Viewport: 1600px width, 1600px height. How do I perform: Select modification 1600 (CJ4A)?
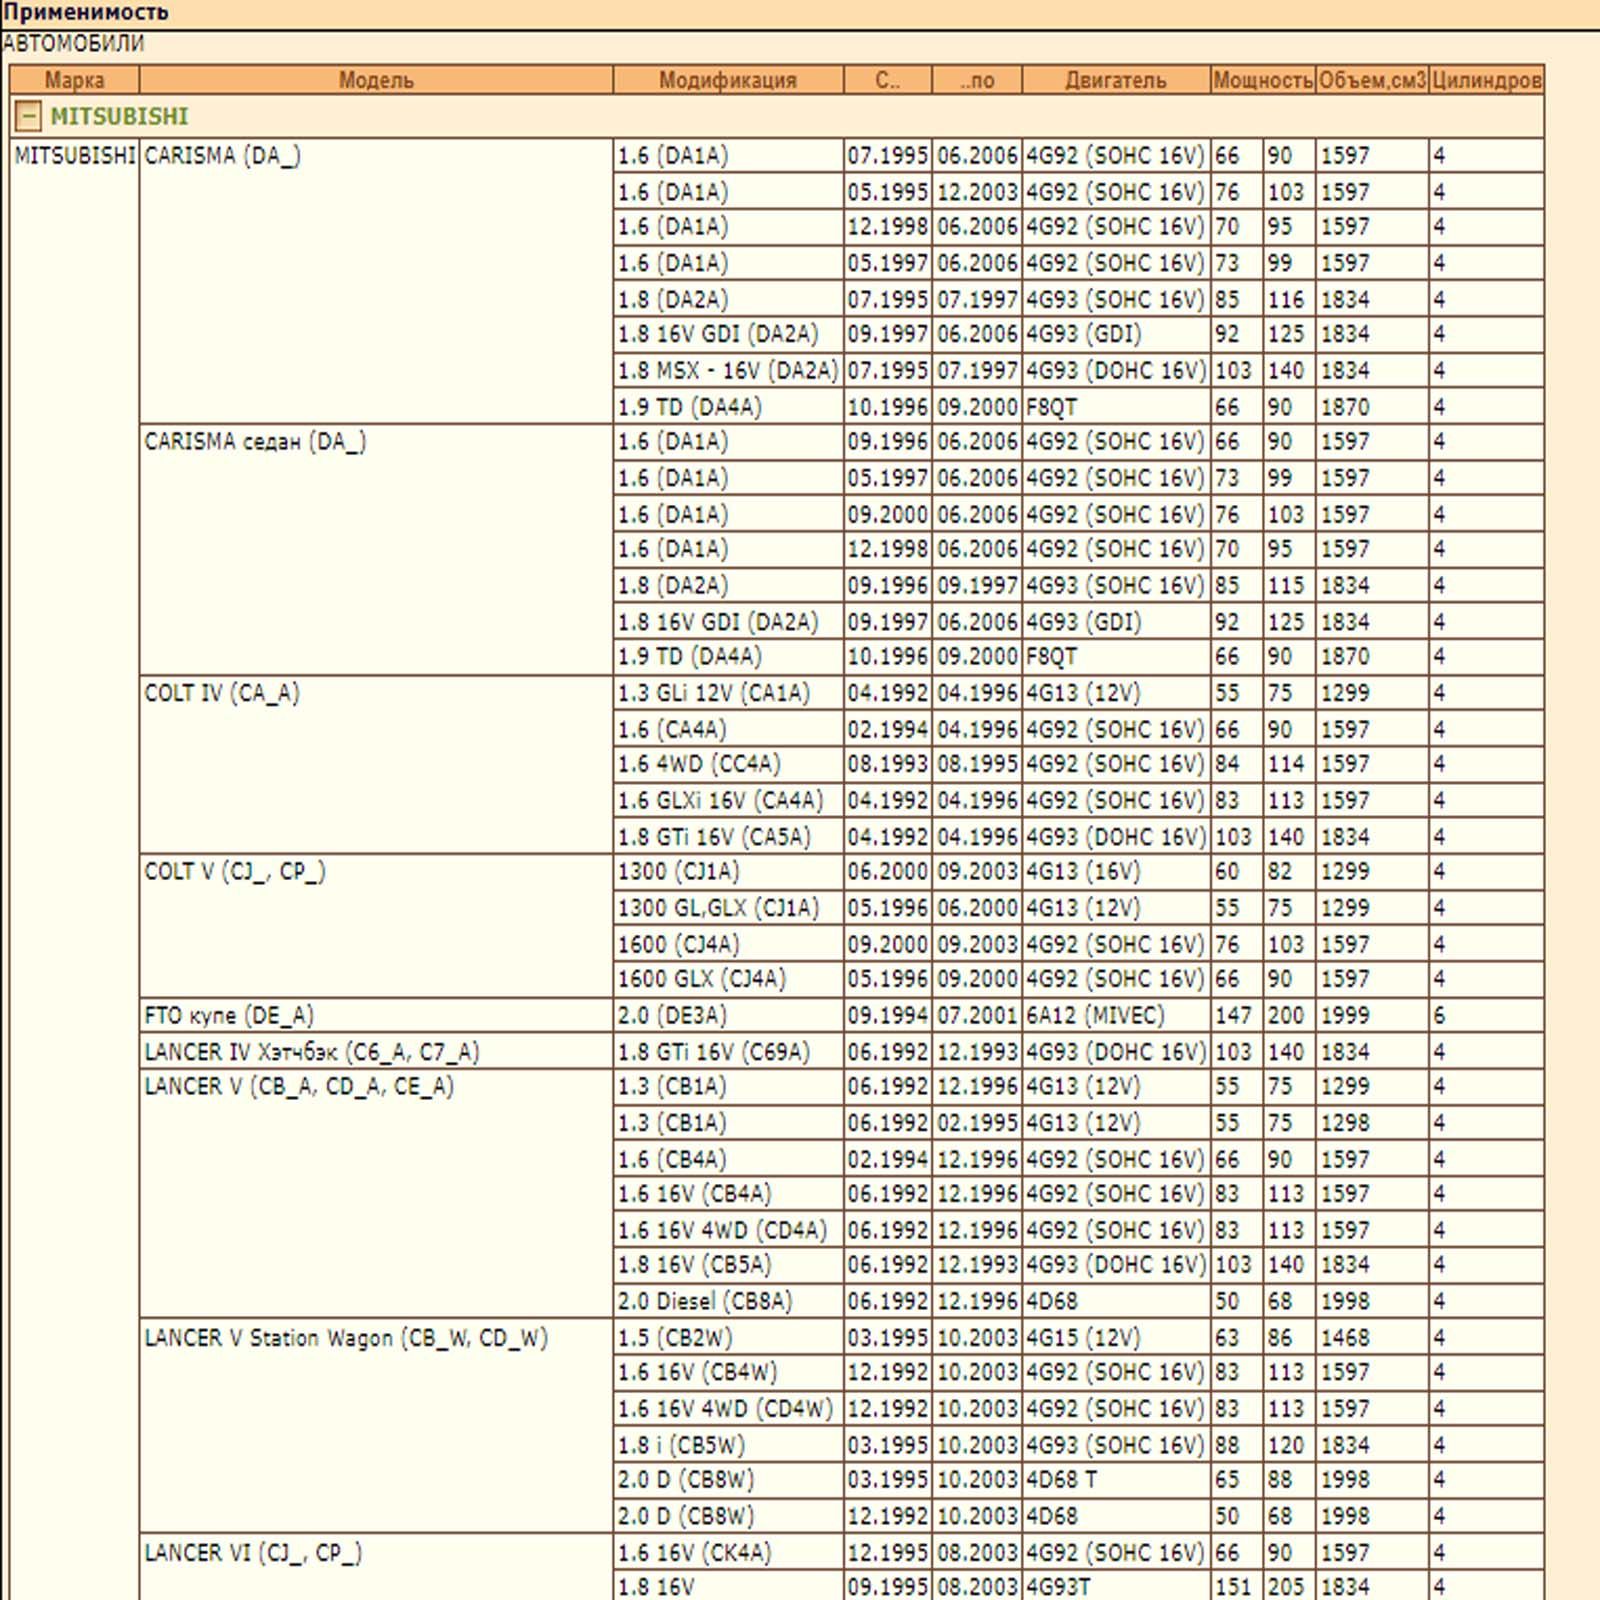728,944
